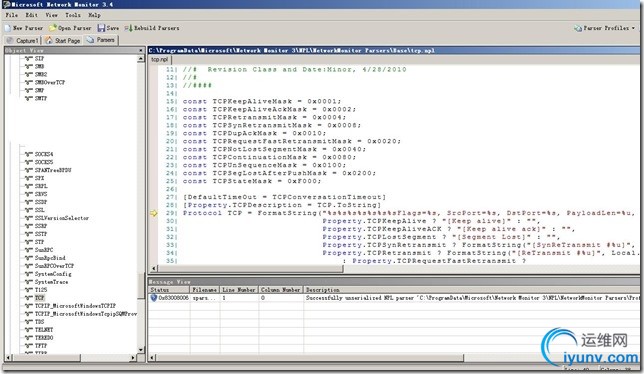
Task: Click the protocol icon next to TDS
Action: click(29, 322)
